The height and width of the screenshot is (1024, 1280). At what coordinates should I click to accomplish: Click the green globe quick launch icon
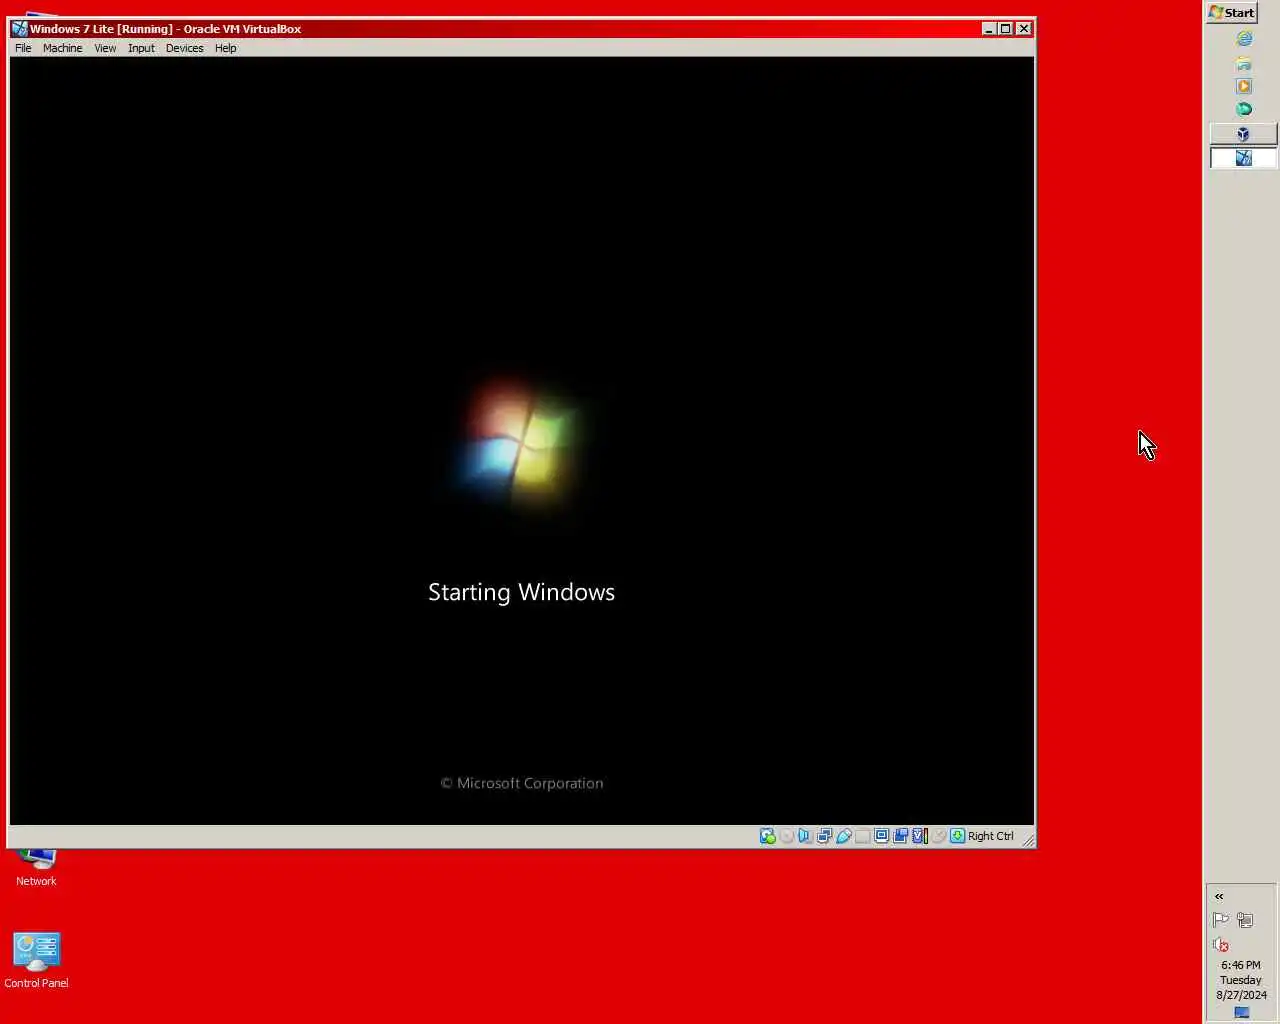tap(1244, 109)
